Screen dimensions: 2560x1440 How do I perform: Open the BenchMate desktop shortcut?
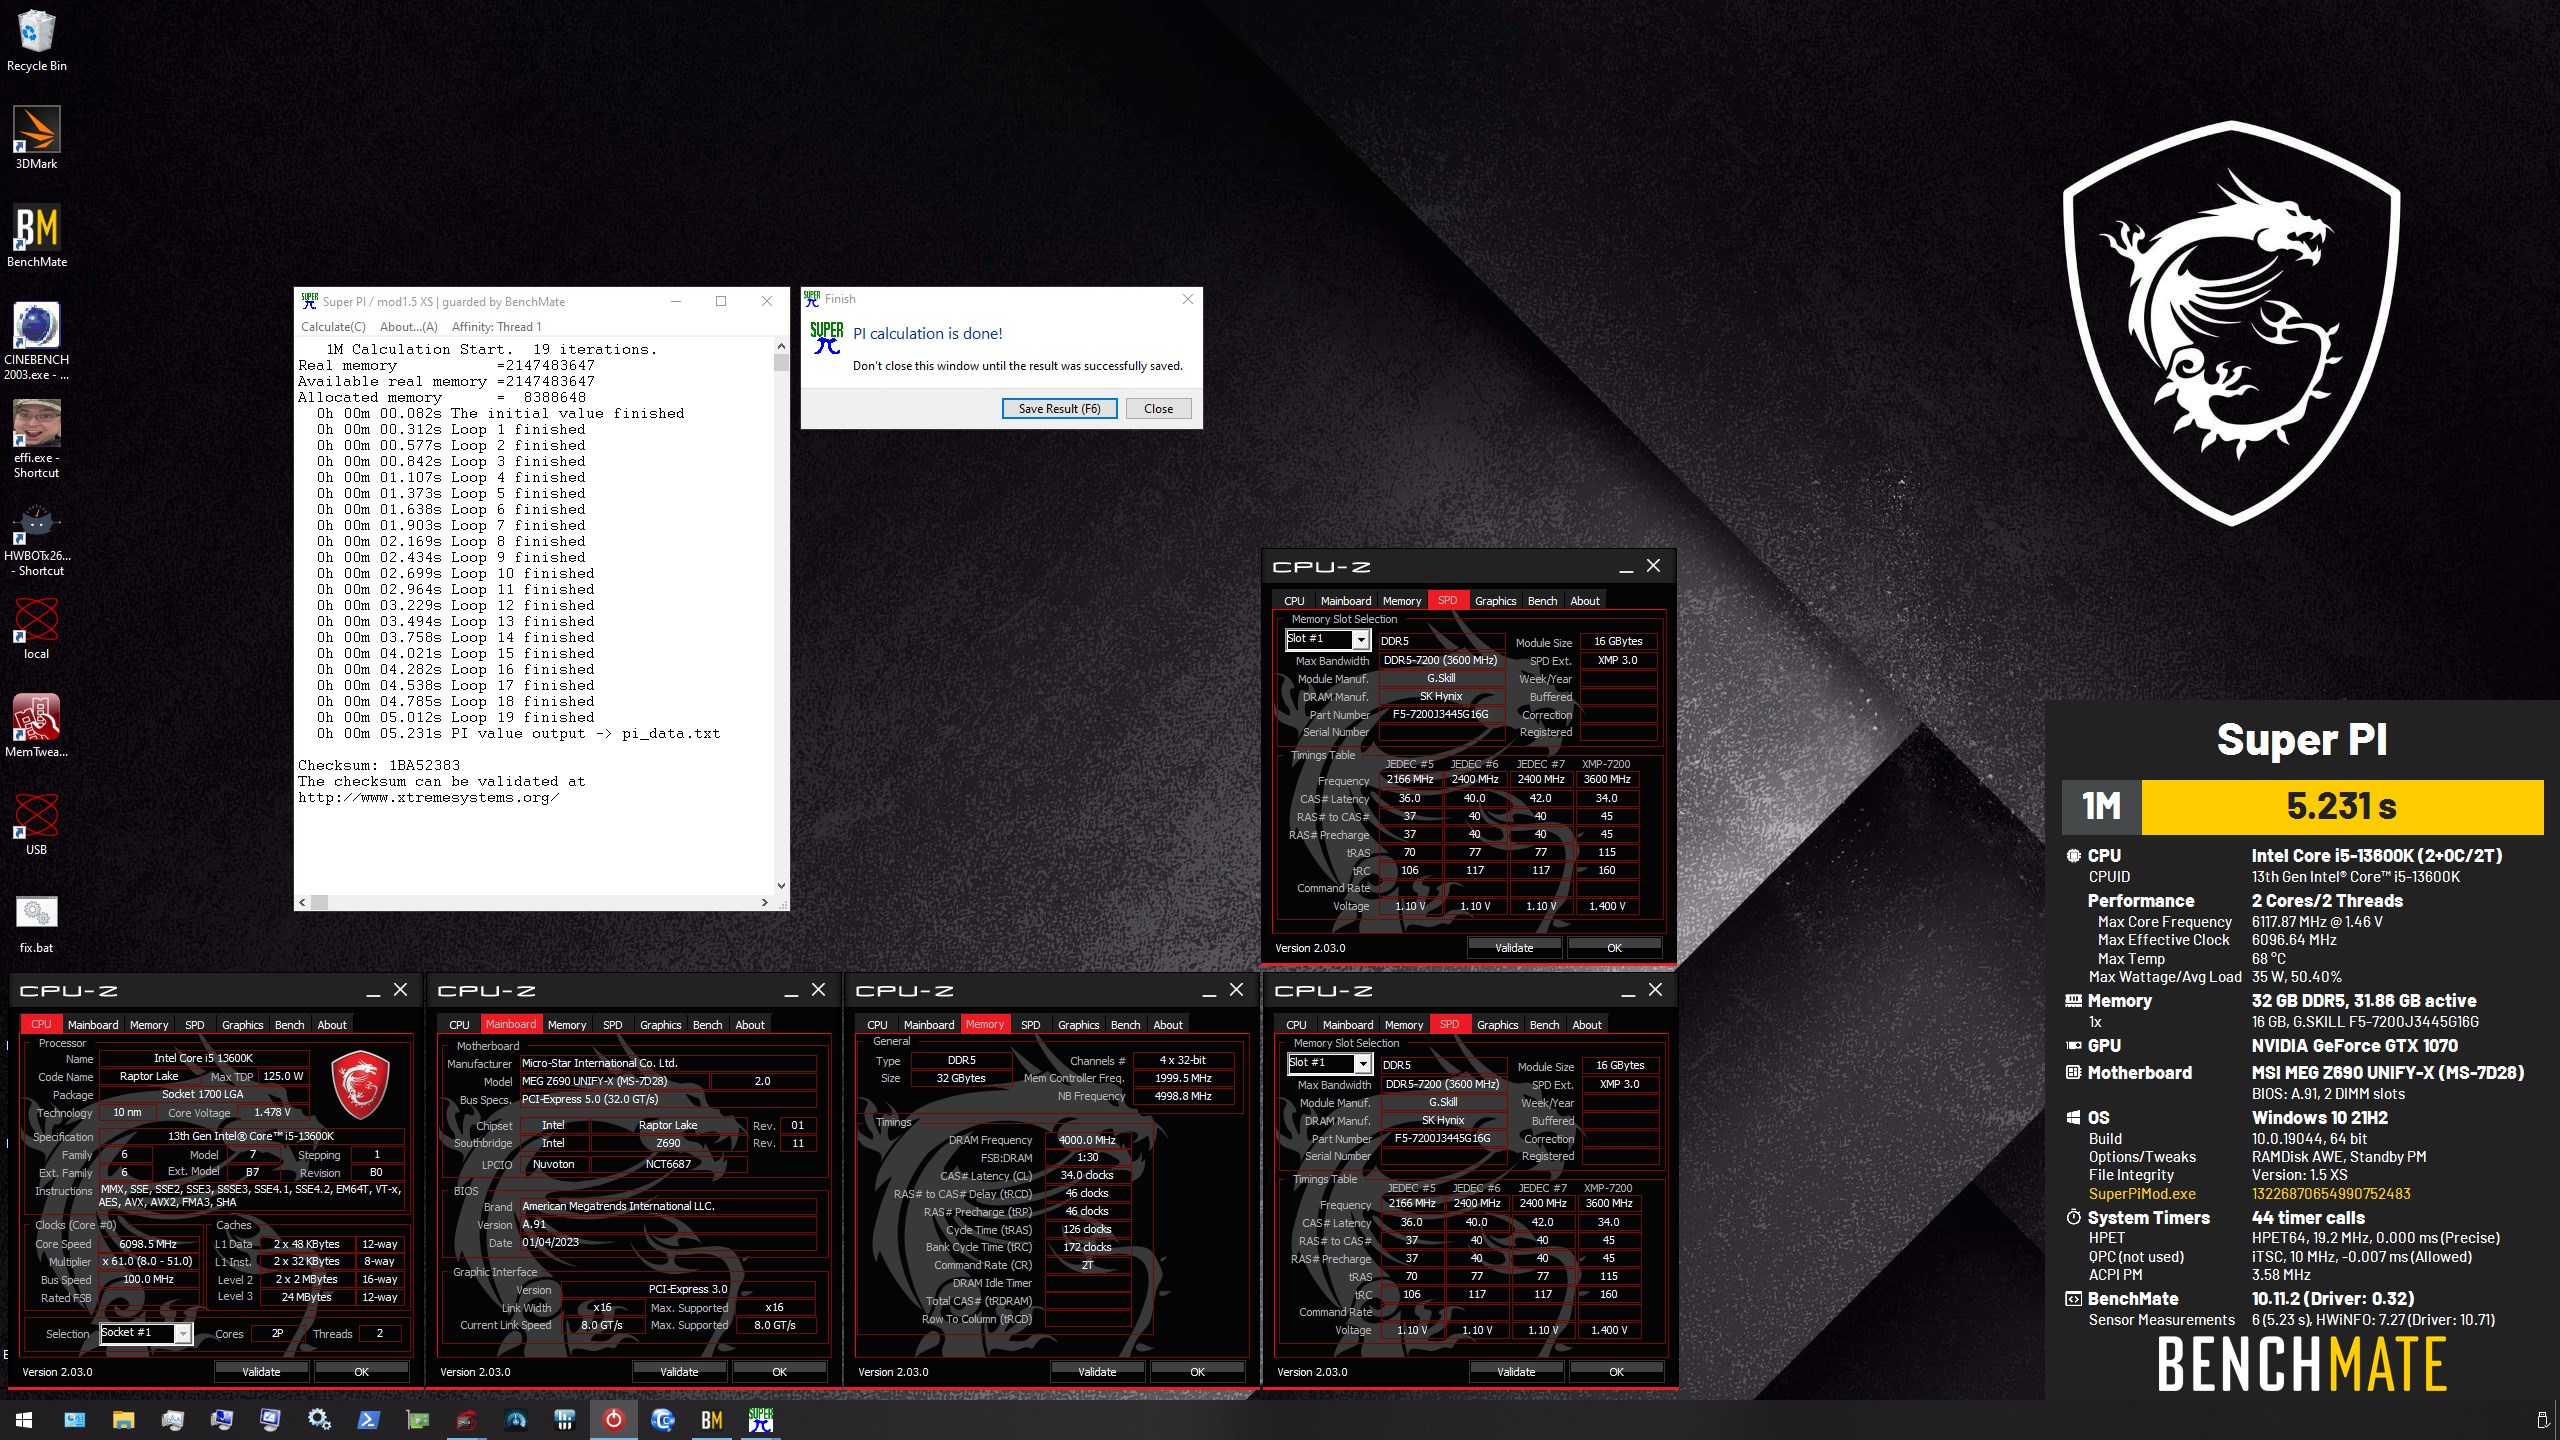pyautogui.click(x=37, y=236)
